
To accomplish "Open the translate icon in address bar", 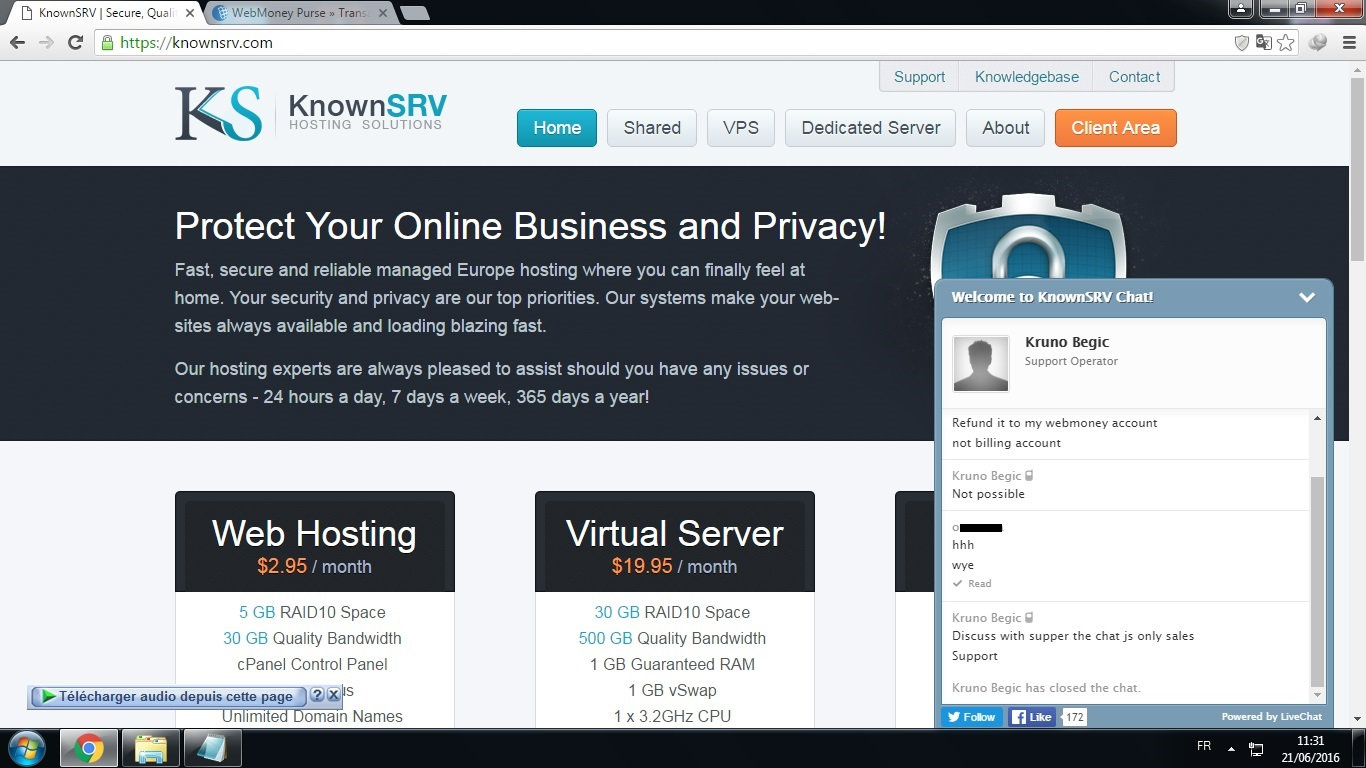I will [x=1264, y=43].
